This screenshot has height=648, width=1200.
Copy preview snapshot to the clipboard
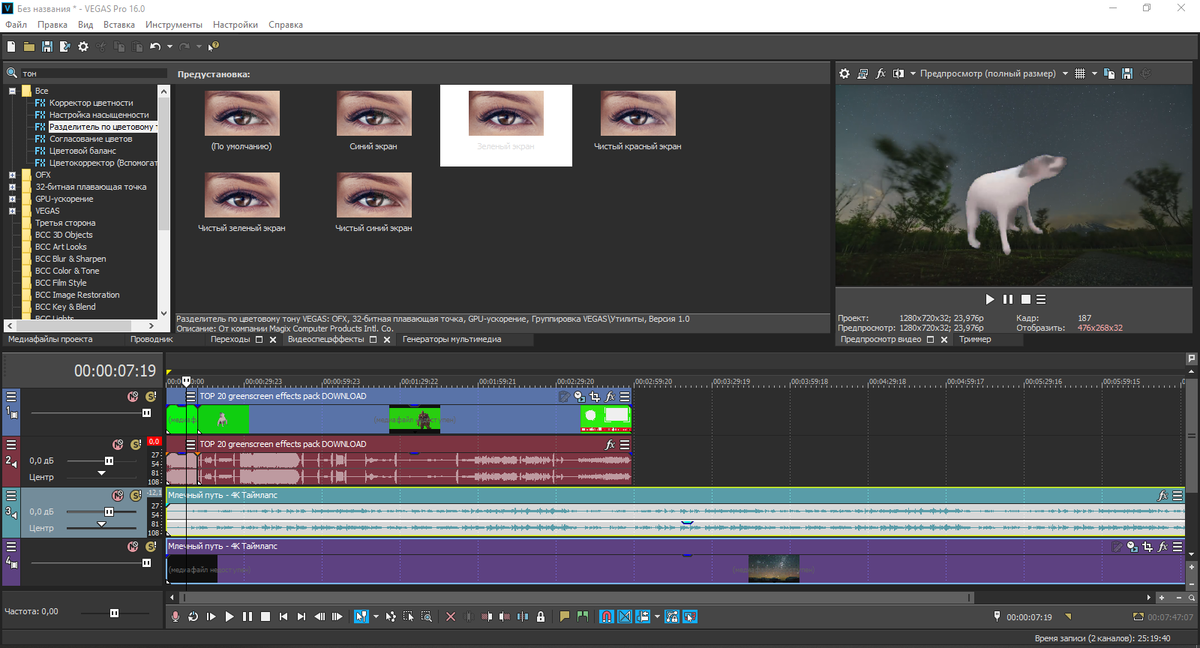click(x=1110, y=74)
